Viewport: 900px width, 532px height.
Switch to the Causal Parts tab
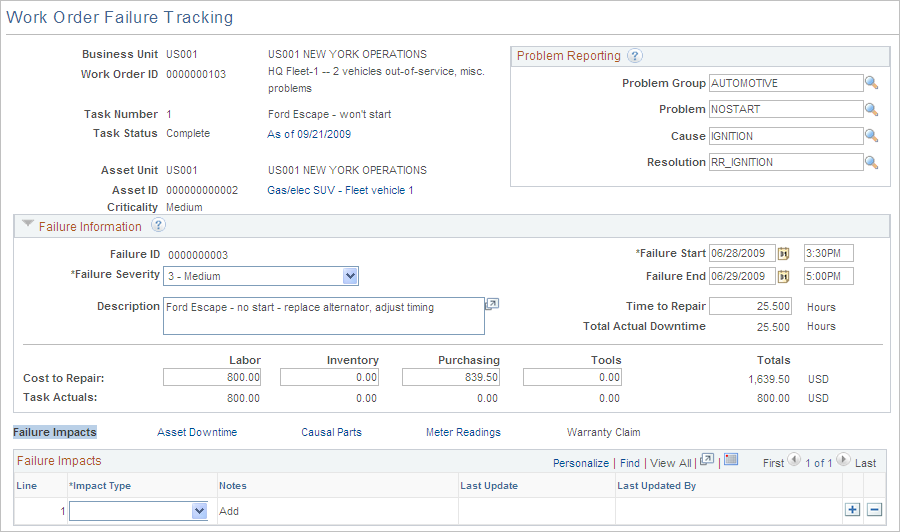[331, 432]
